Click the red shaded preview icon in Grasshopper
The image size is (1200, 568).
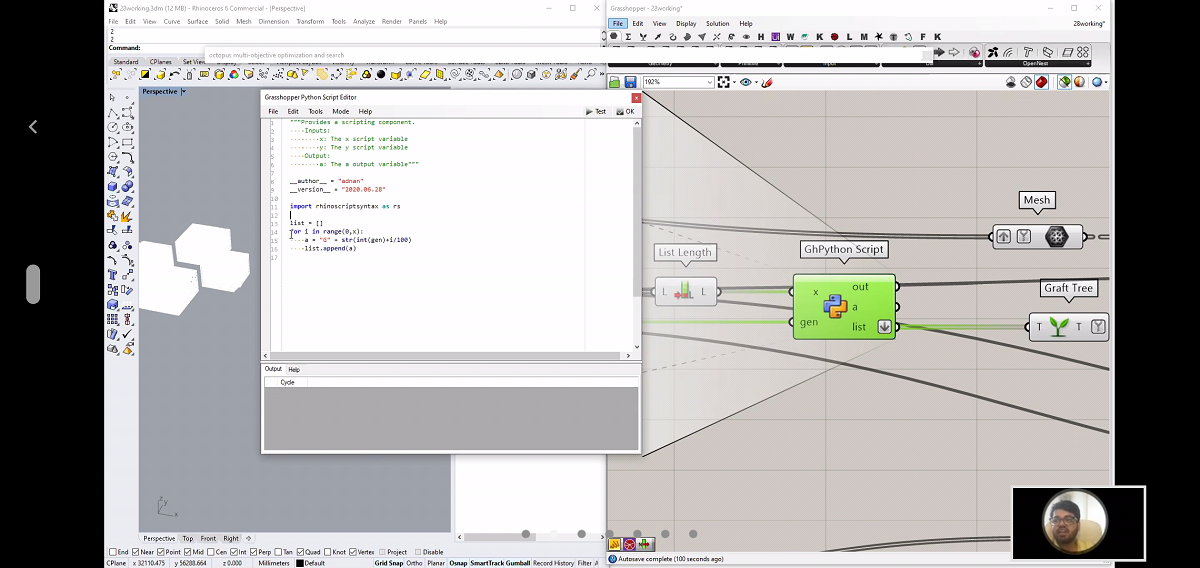[1041, 82]
